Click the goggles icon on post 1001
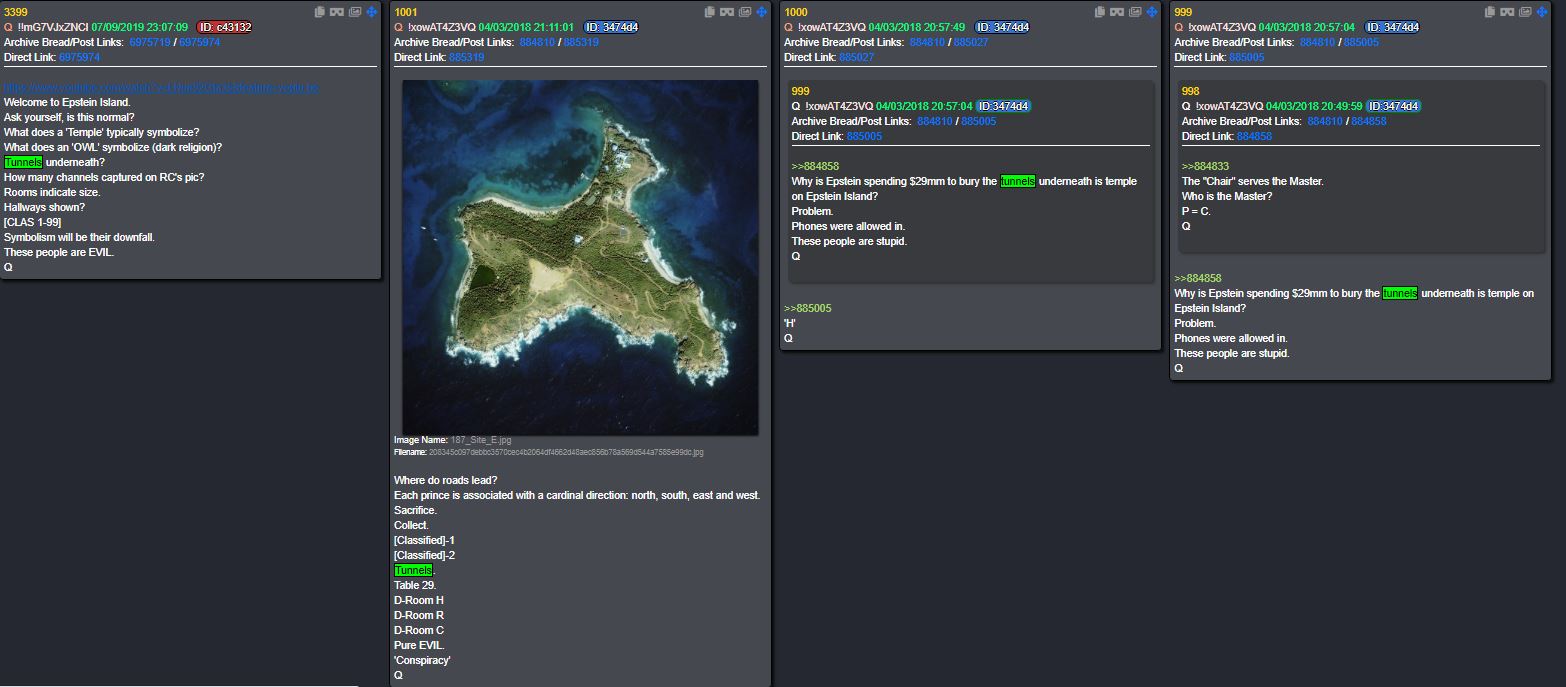Screen dimensions: 1566x687 pyautogui.click(x=726, y=12)
